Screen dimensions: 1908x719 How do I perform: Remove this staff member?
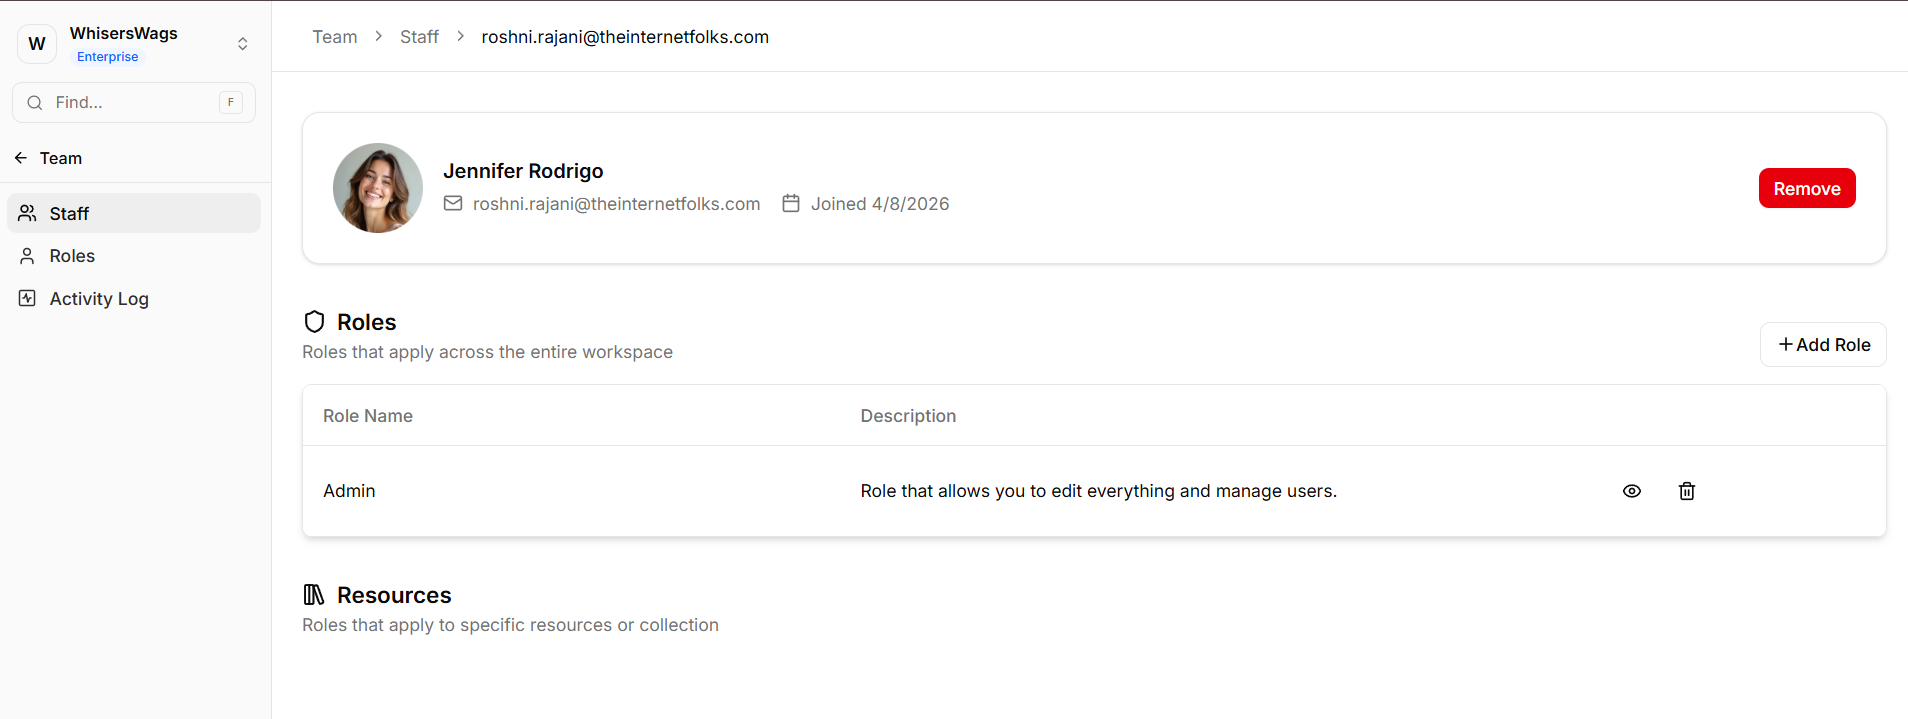click(1806, 188)
